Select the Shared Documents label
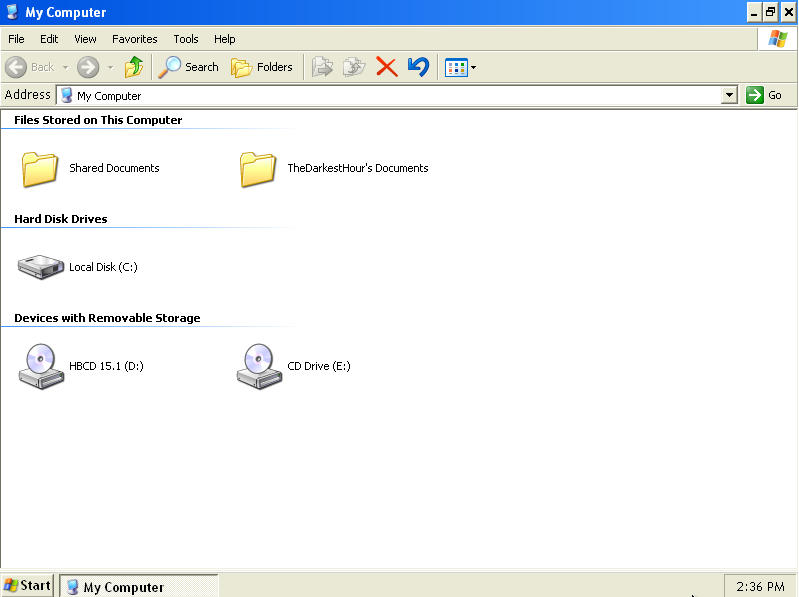Viewport: 799px width, 597px height. [x=114, y=168]
